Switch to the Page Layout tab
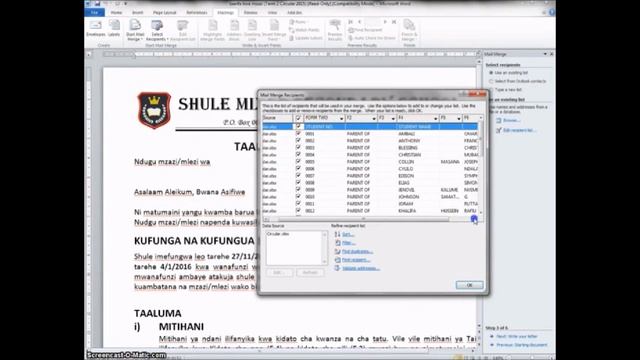Image resolution: width=640 pixels, height=360 pixels. point(164,13)
